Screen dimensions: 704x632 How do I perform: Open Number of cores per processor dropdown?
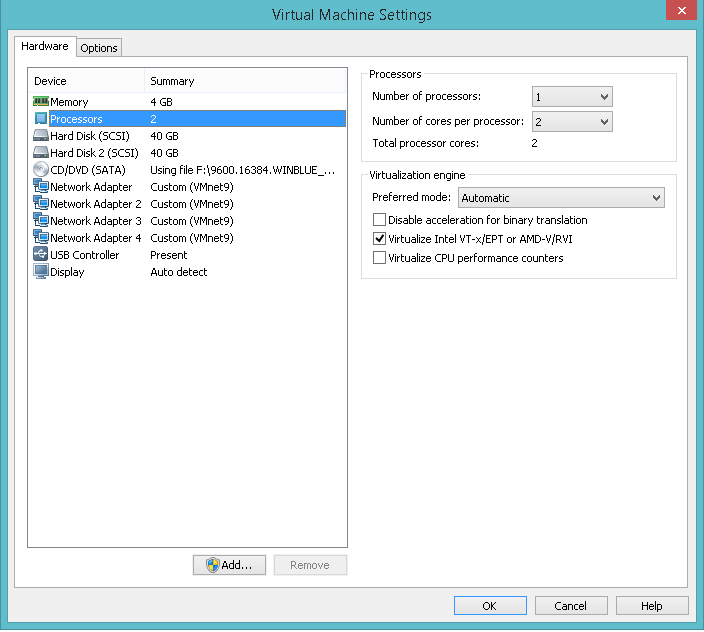pyautogui.click(x=572, y=122)
